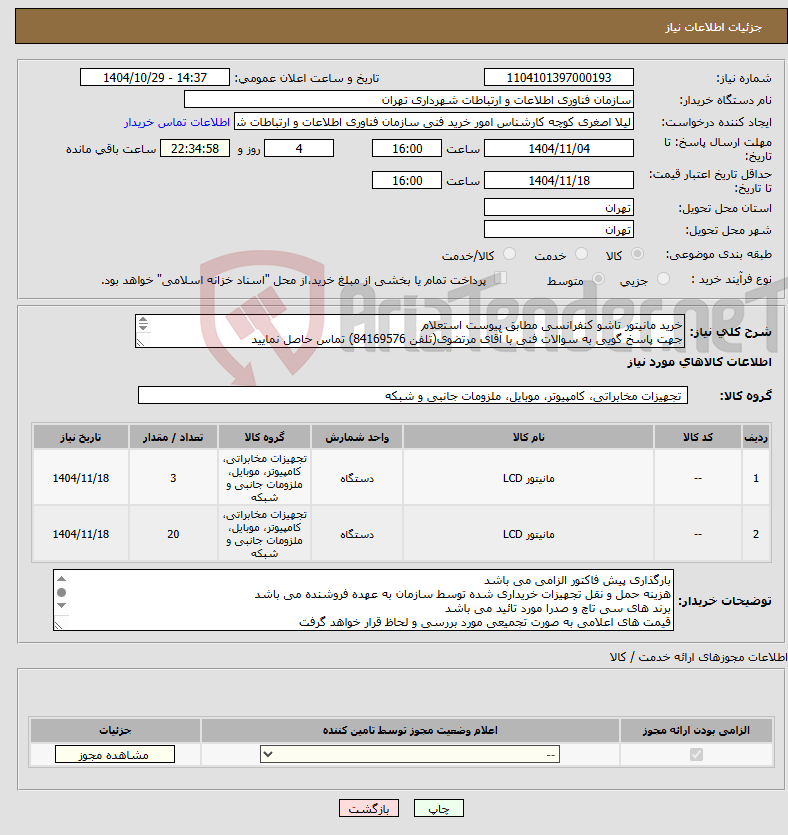Click the print button (چاپ)
Screen dimensions: 788x835
(x=439, y=808)
